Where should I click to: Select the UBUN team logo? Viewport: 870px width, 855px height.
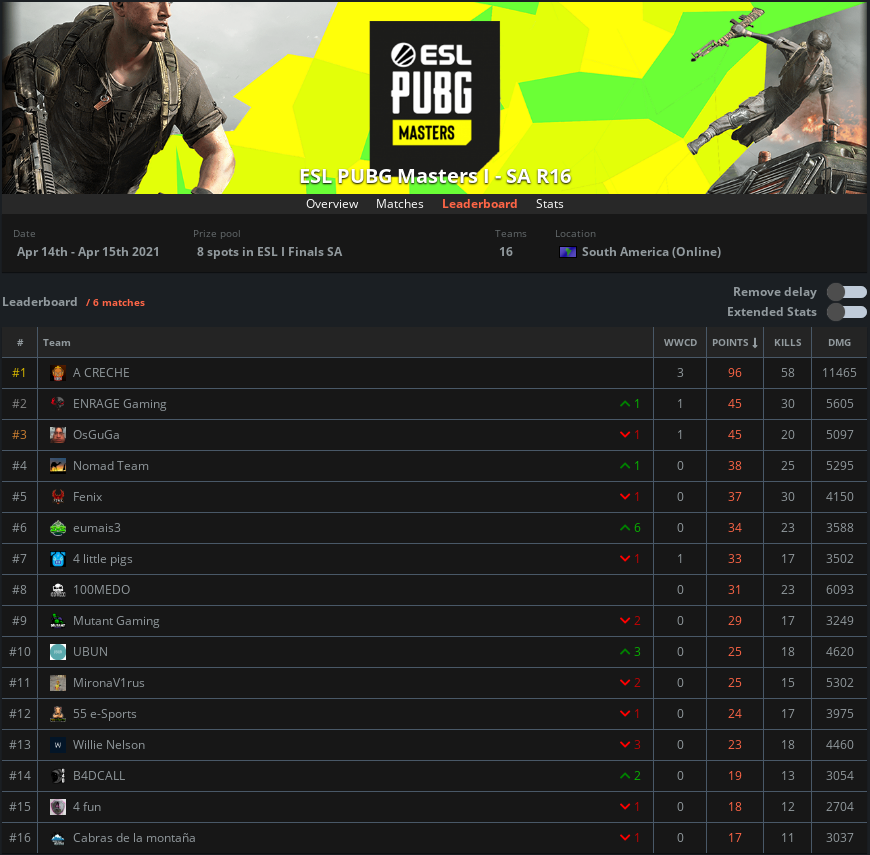(57, 651)
